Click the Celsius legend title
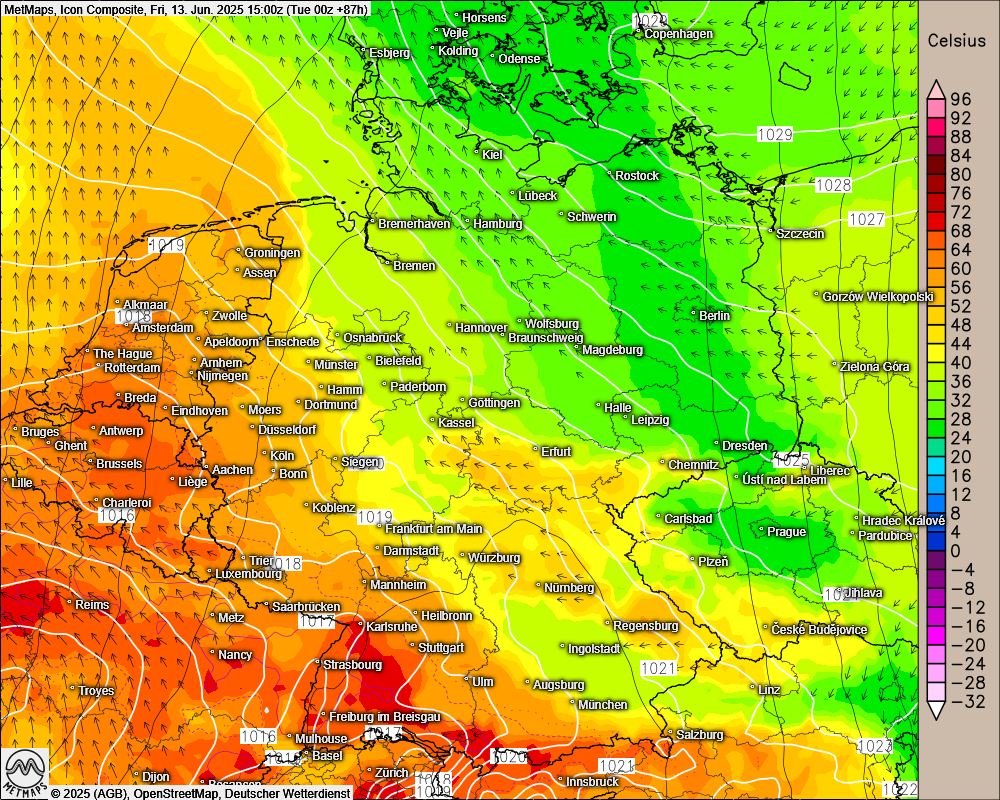 [x=957, y=41]
